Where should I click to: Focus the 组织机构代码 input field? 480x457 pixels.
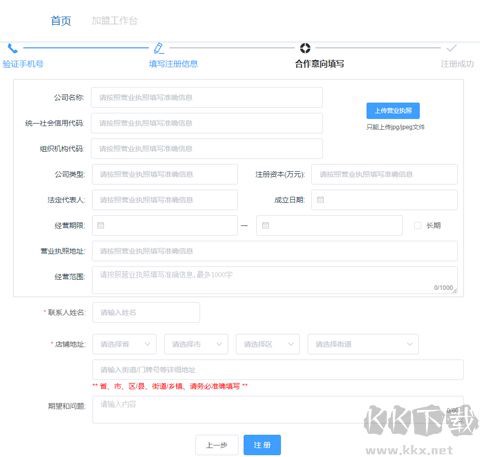pos(207,149)
